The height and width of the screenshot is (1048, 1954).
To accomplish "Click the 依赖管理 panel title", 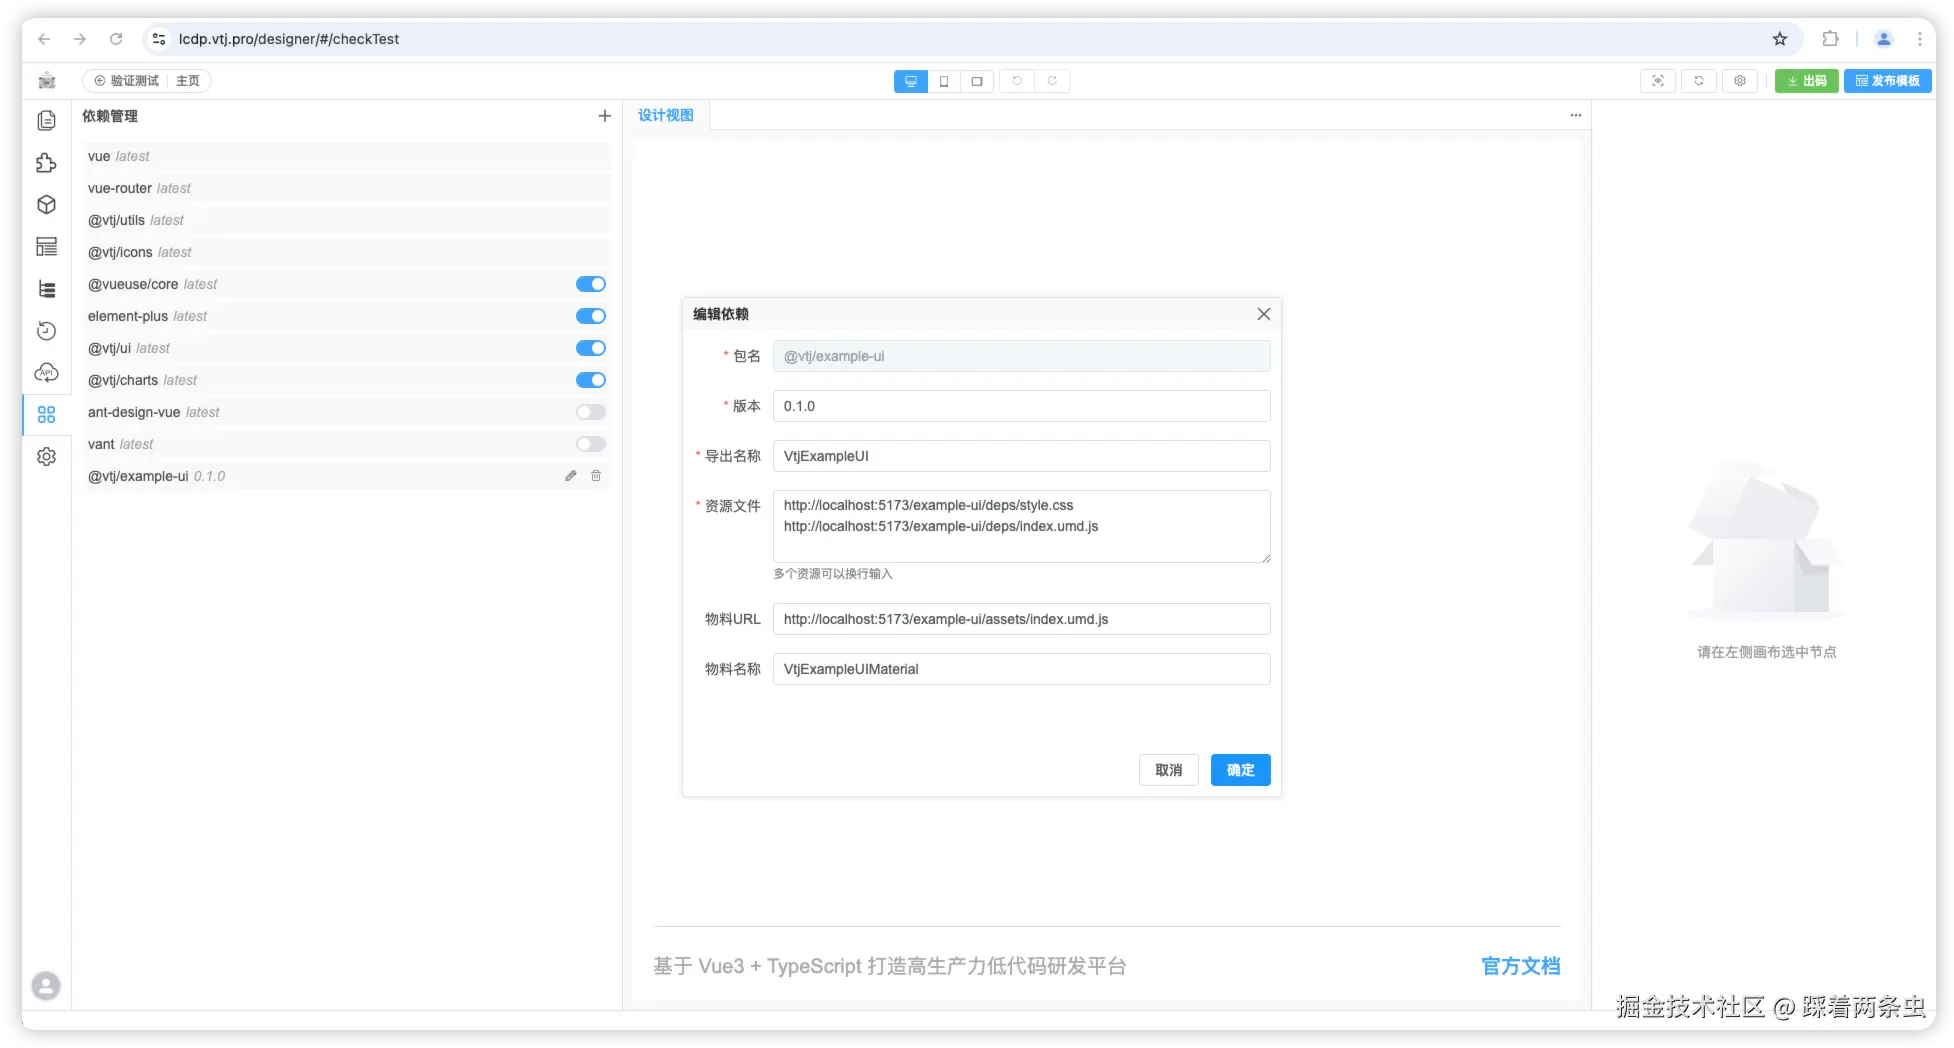I will coord(110,116).
